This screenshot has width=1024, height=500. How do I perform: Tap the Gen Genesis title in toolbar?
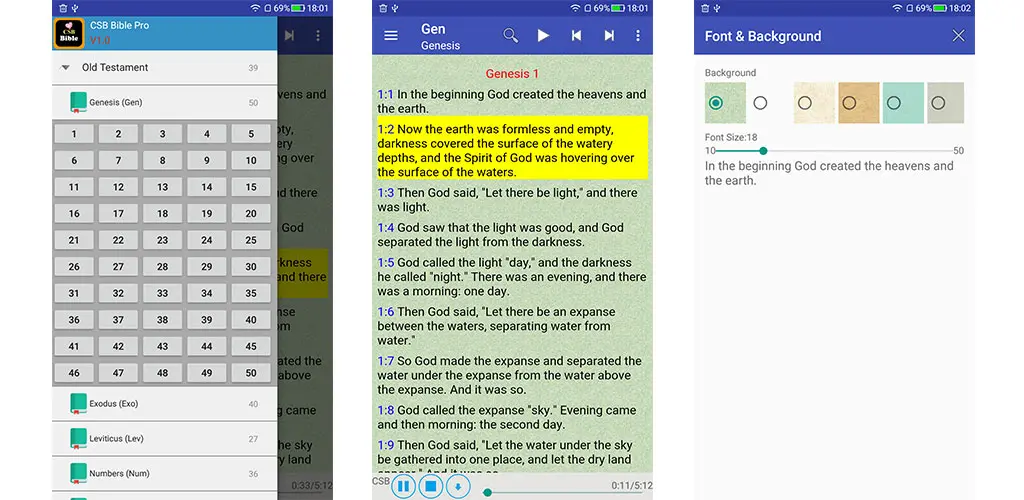click(440, 37)
